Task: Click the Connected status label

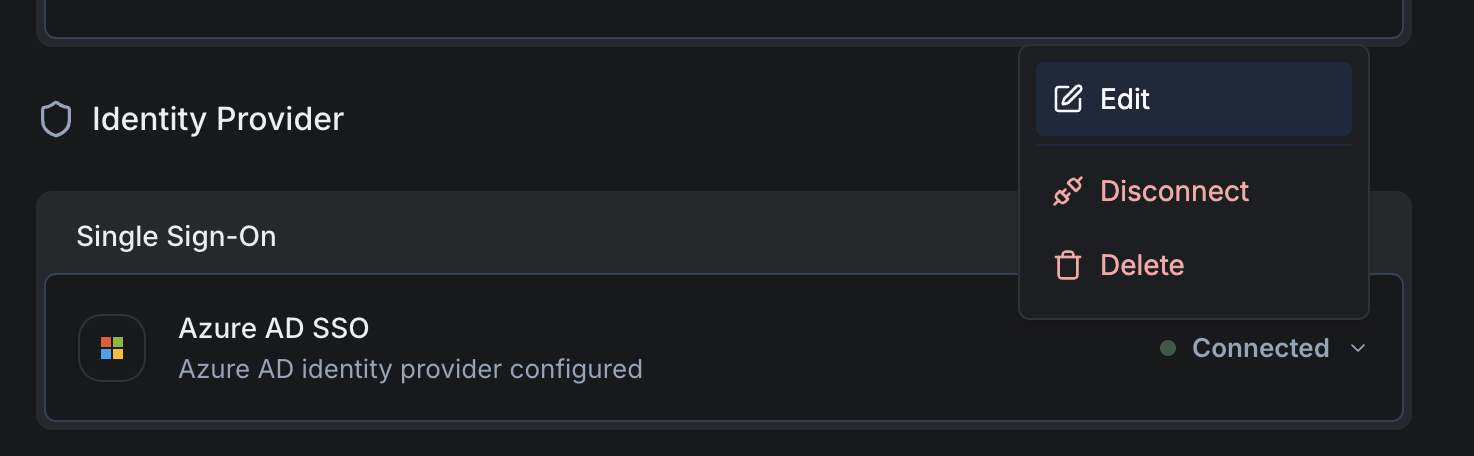Action: point(1260,348)
